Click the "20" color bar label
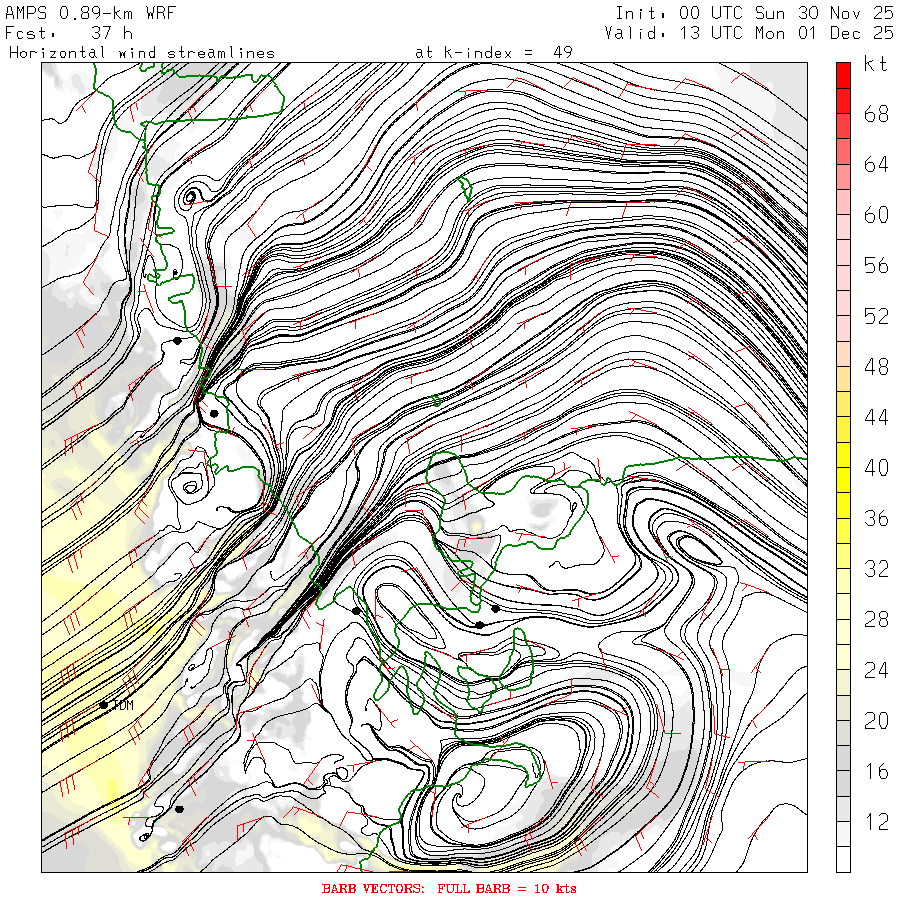The height and width of the screenshot is (900, 900). coord(876,721)
